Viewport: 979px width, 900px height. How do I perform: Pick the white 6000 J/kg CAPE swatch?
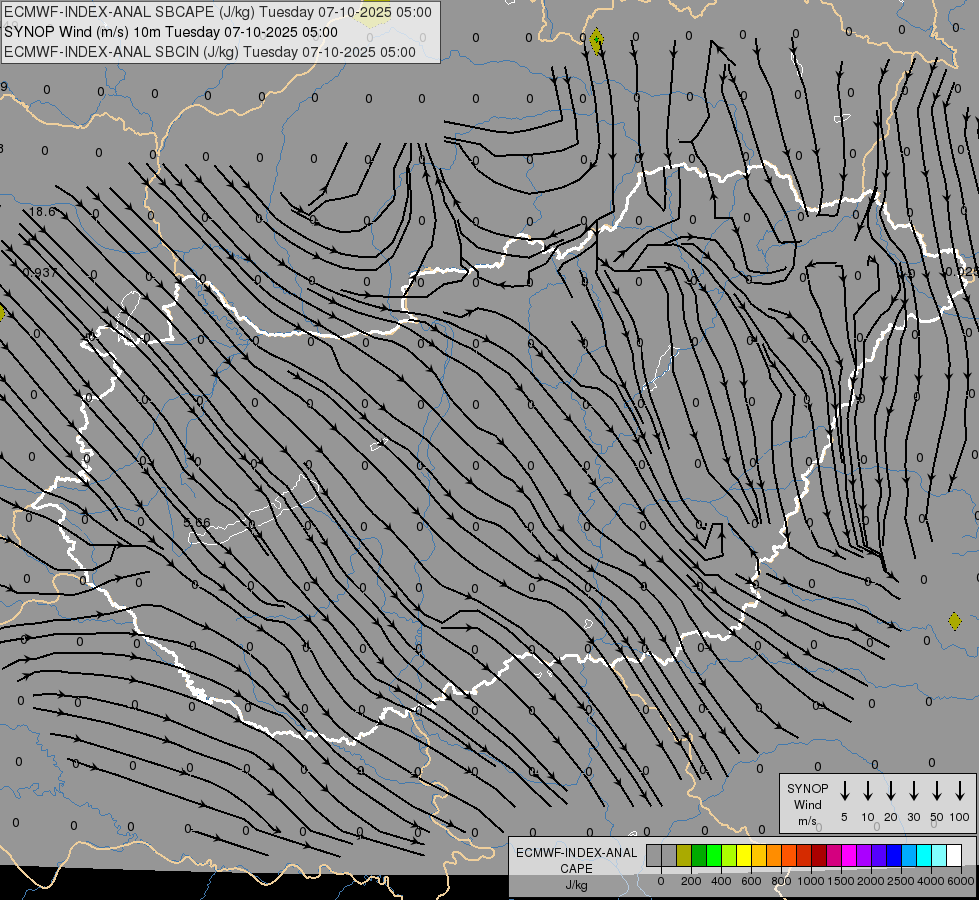tap(954, 856)
